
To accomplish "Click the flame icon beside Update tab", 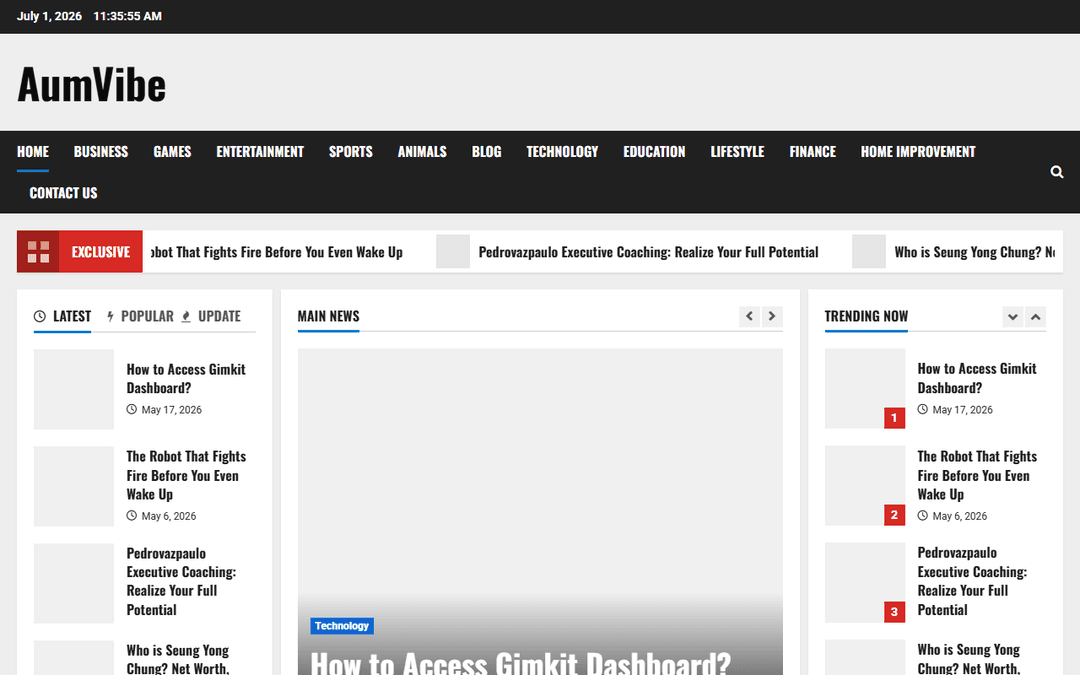I will coord(186,316).
